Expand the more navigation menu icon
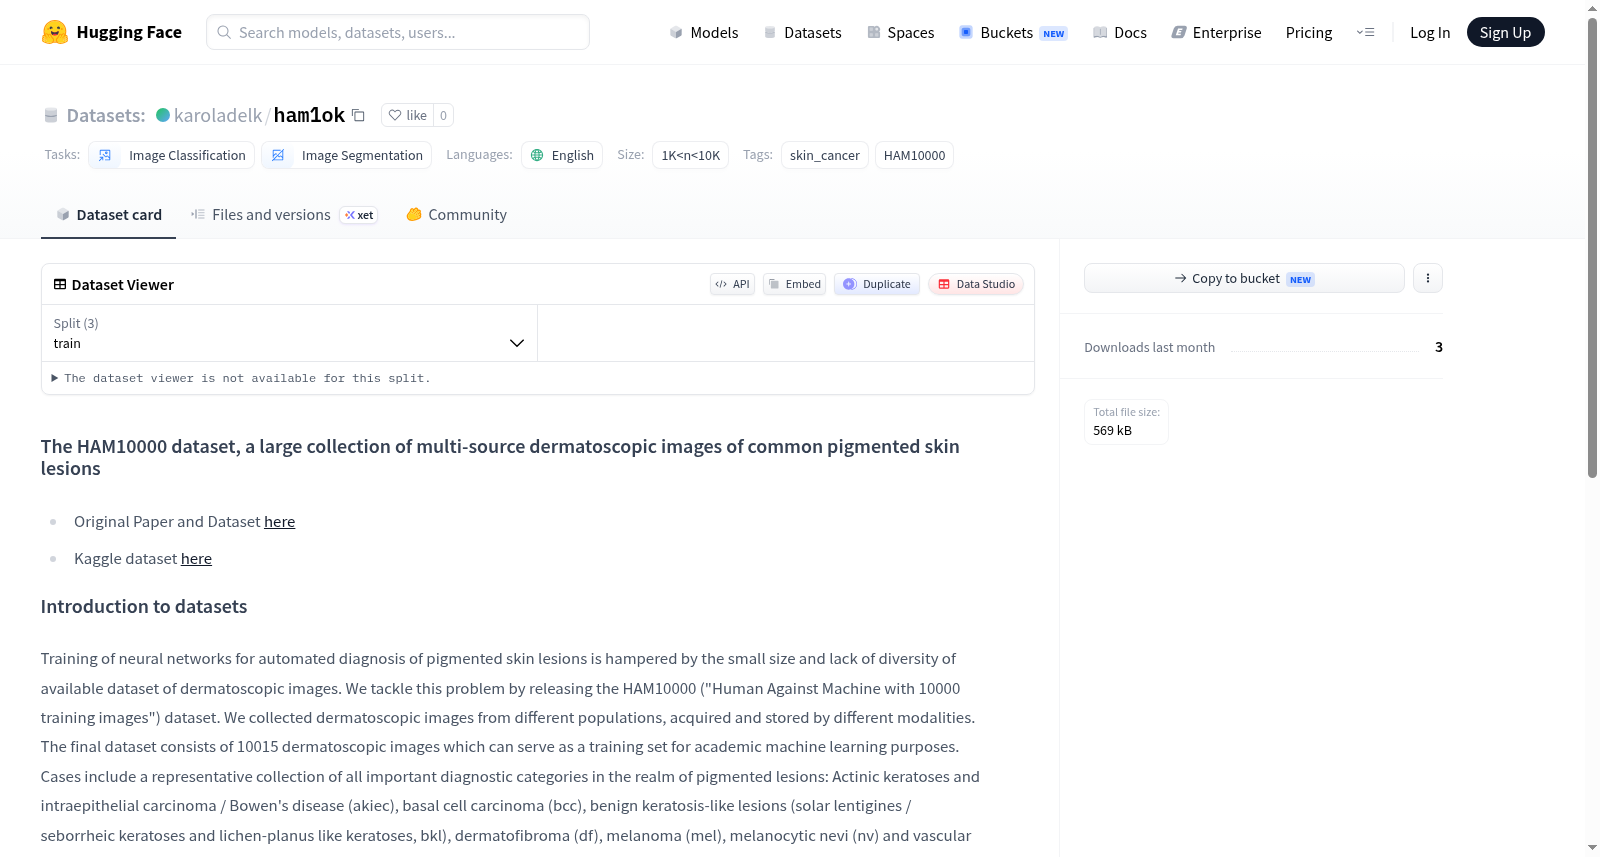 coord(1365,33)
